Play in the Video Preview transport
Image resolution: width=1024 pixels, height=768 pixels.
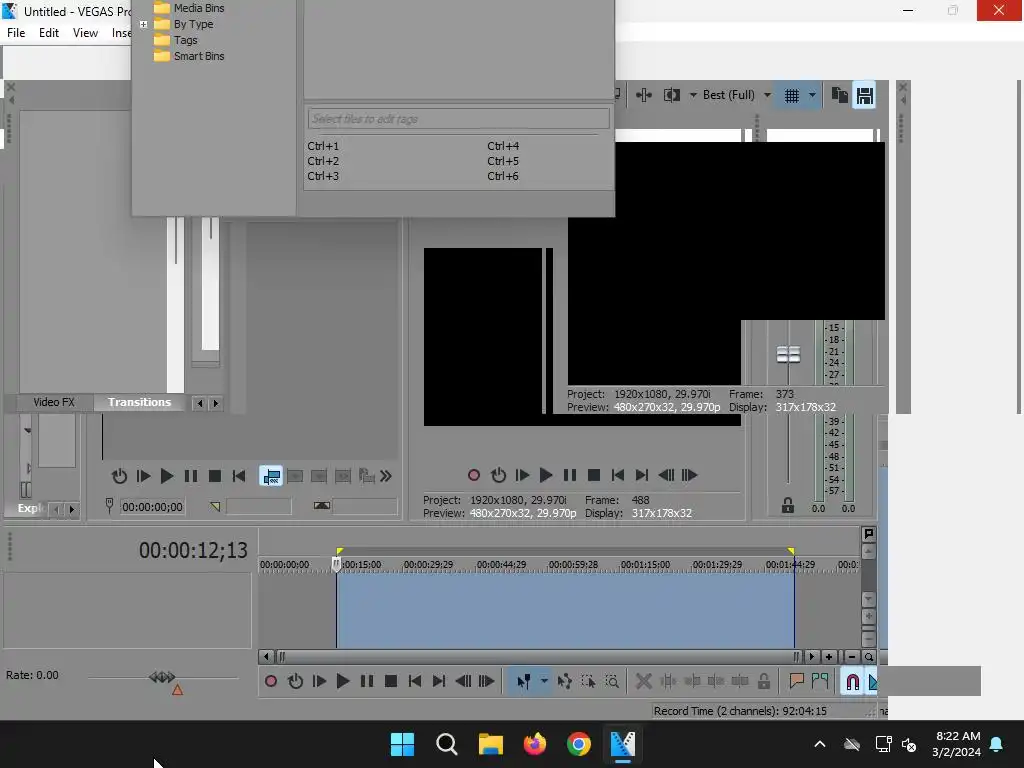[546, 475]
